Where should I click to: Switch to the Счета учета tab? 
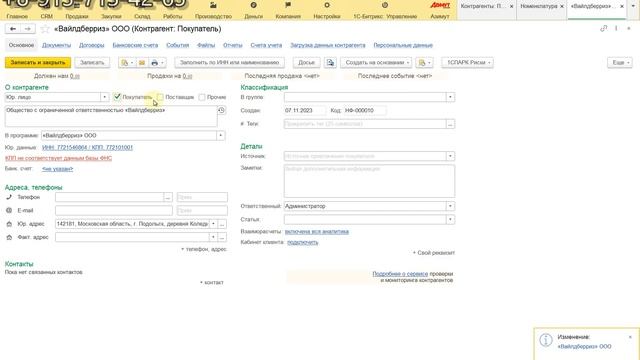(x=266, y=45)
